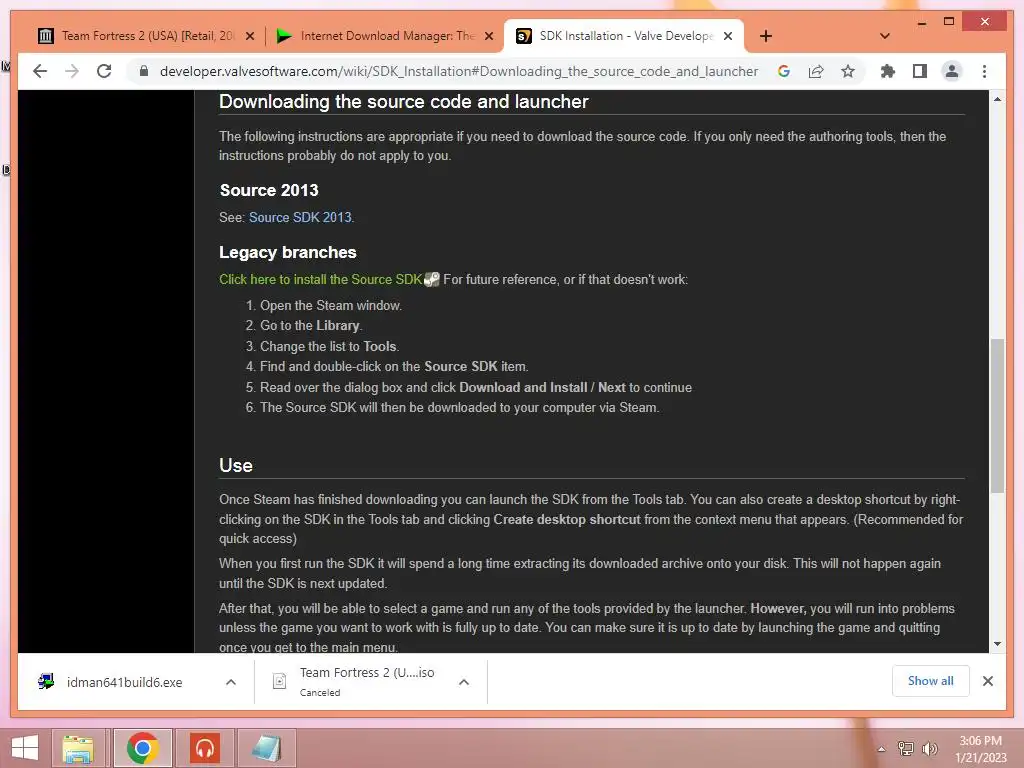Open the Google icon in address bar
This screenshot has width=1024, height=768.
pos(784,71)
